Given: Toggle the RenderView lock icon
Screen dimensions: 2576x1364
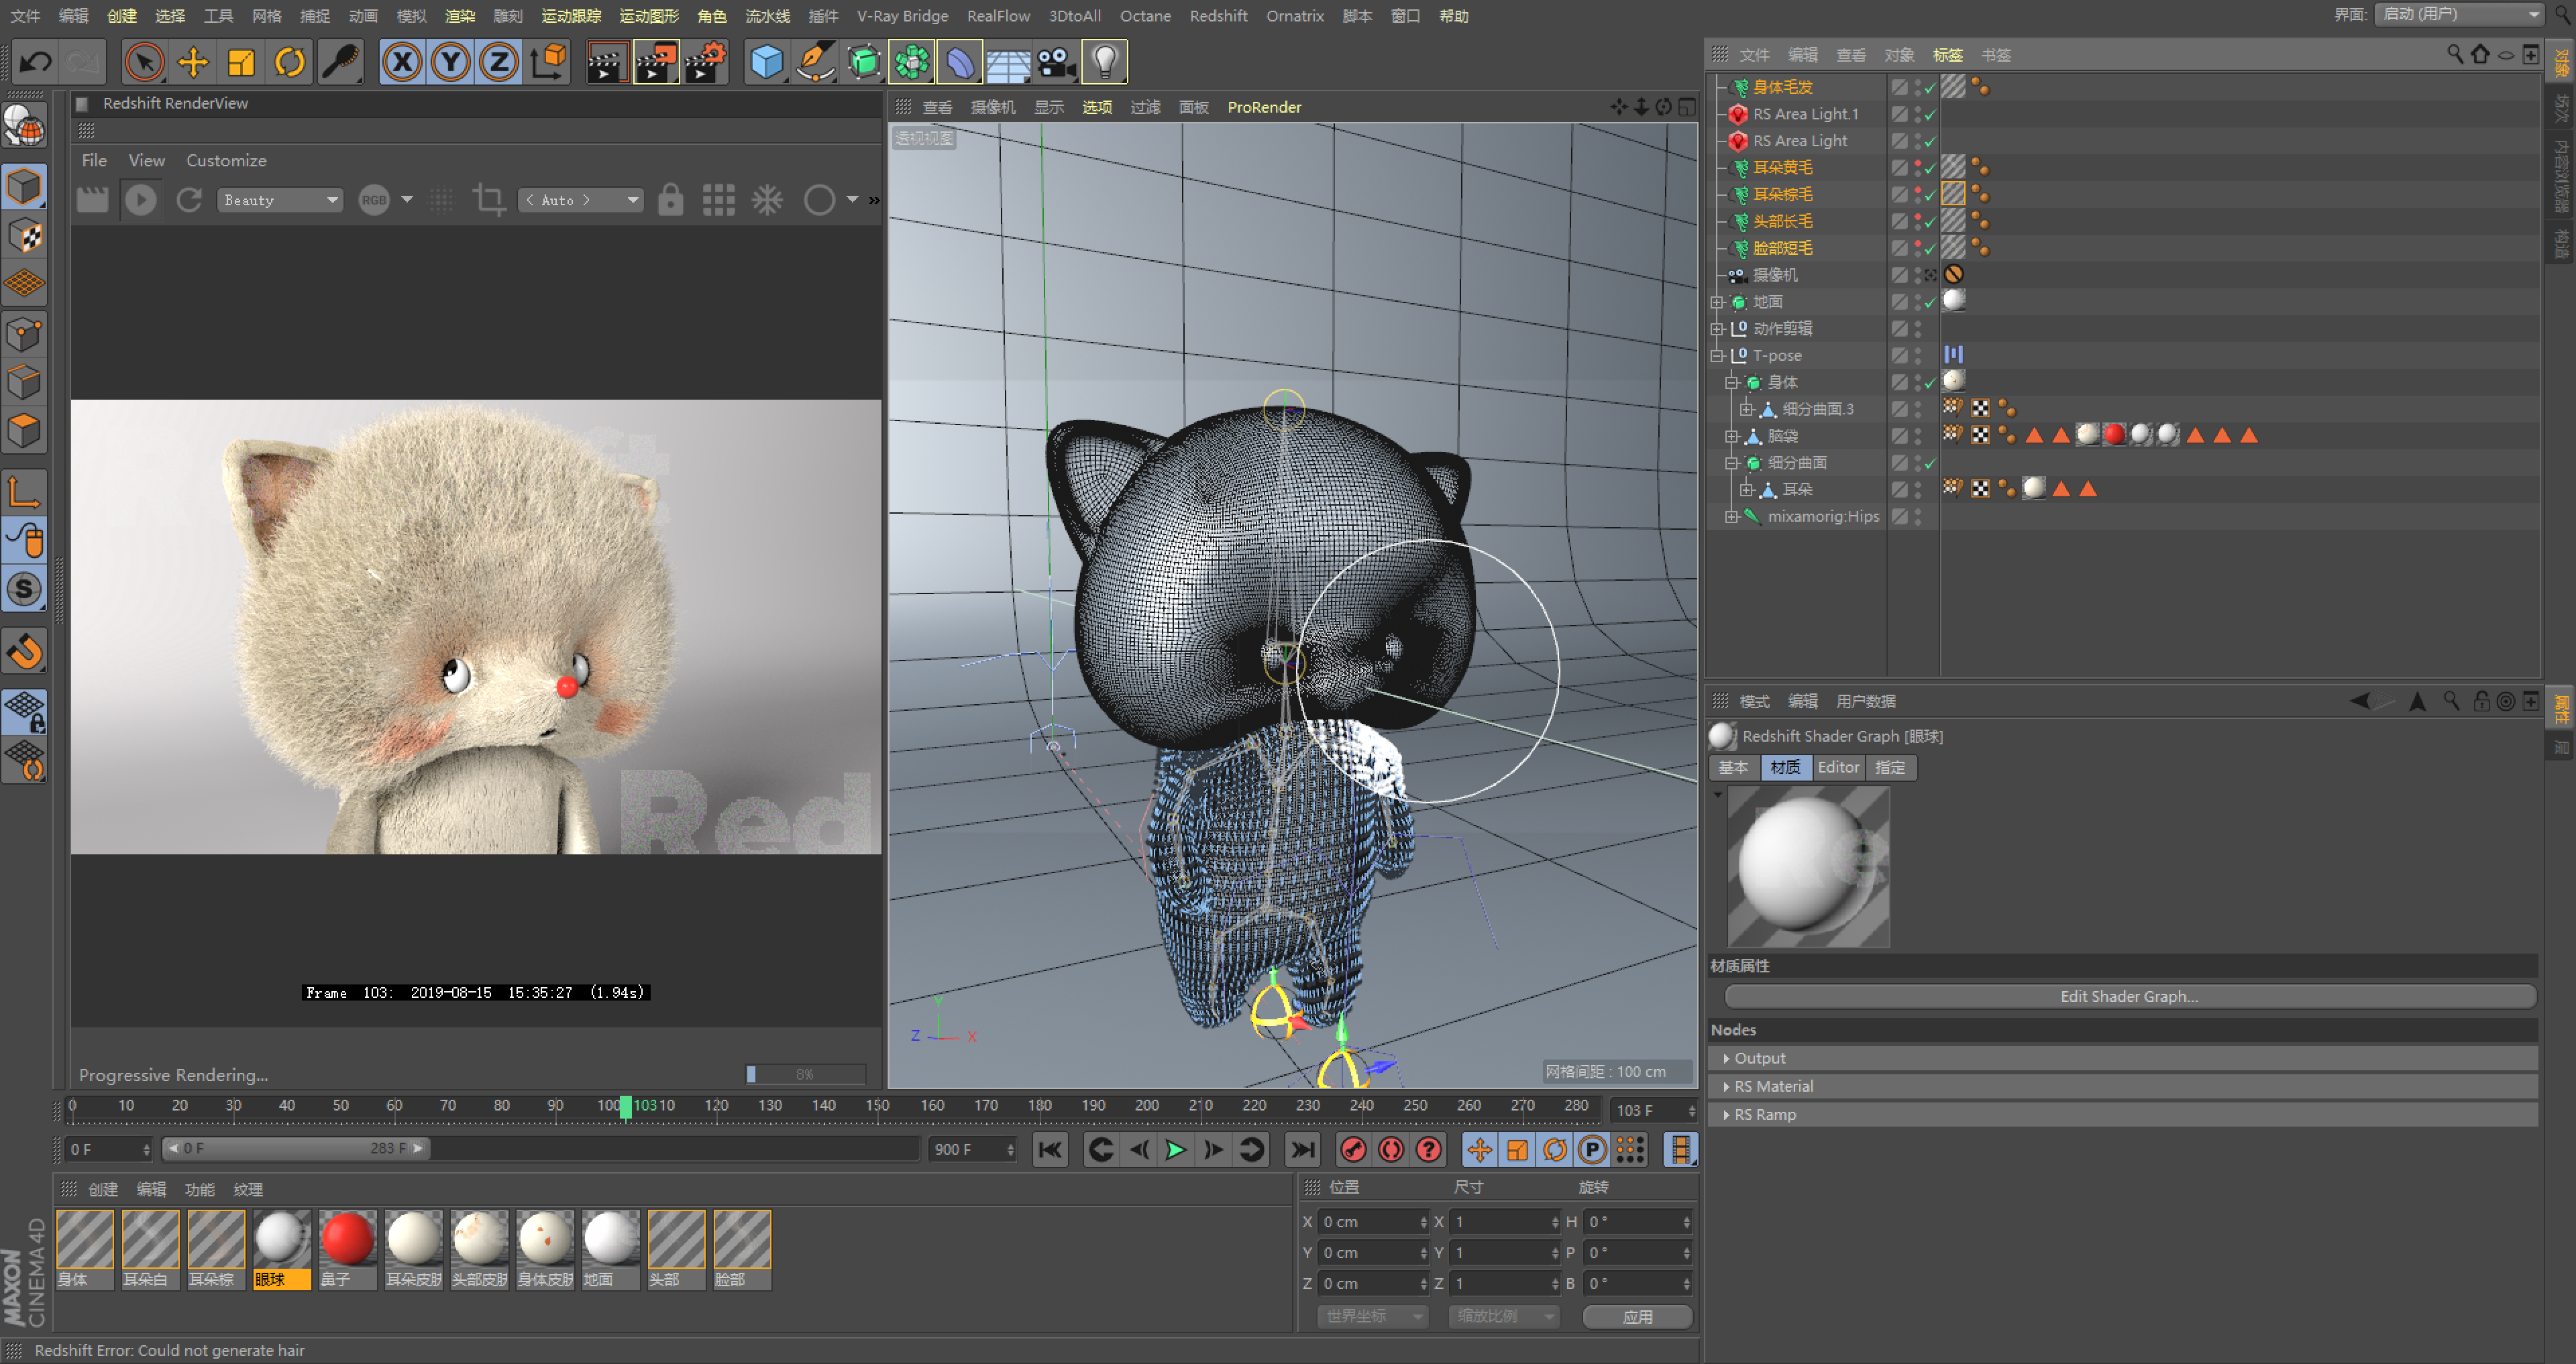Looking at the screenshot, I should pyautogui.click(x=671, y=200).
